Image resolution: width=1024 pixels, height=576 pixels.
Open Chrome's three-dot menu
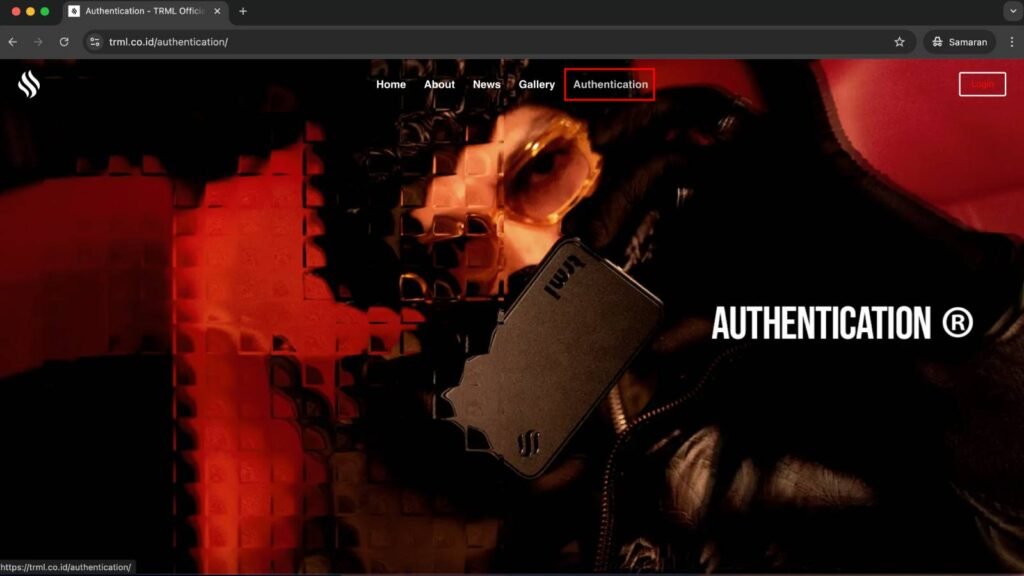pyautogui.click(x=1012, y=42)
